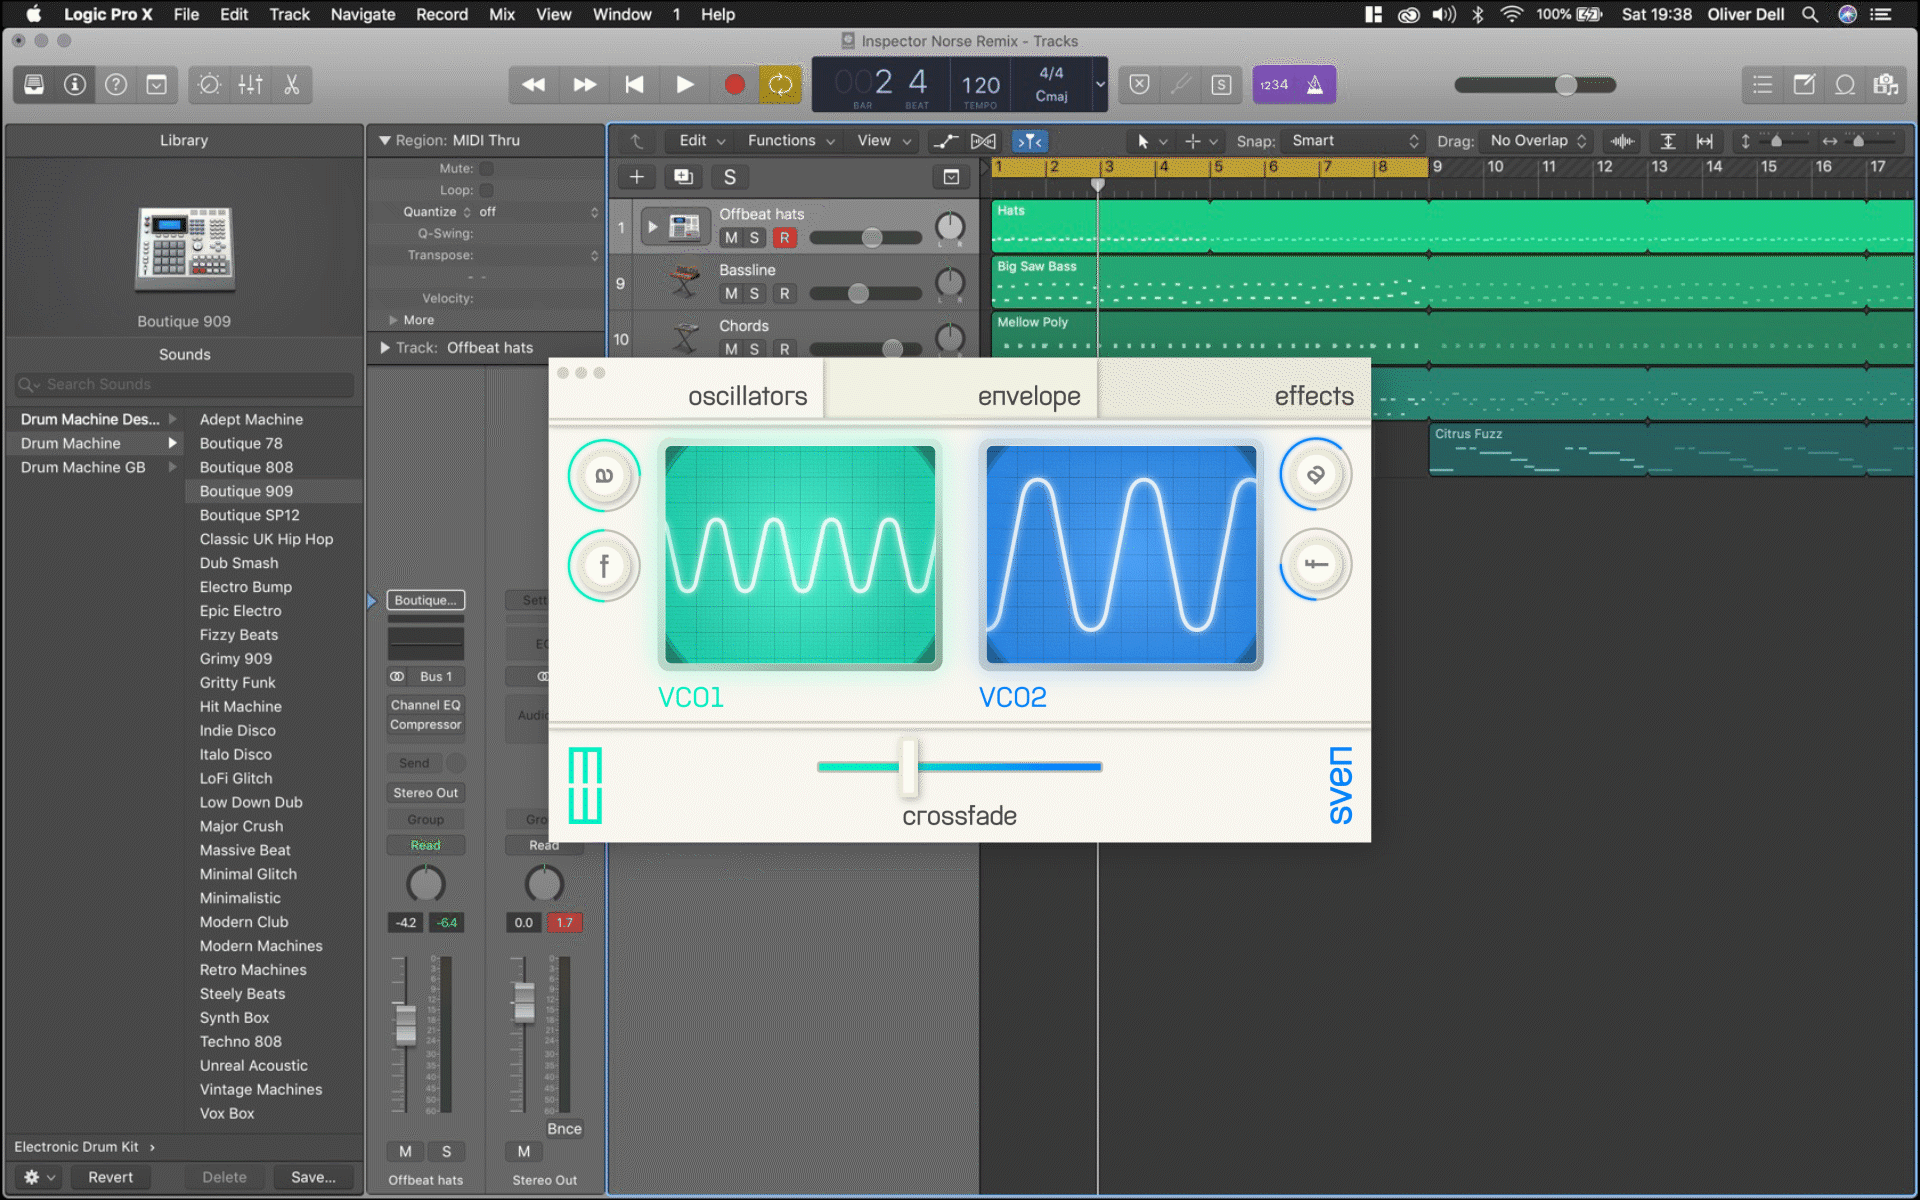The height and width of the screenshot is (1200, 1920).
Task: Open the Media Browsers icon
Action: coord(1886,85)
